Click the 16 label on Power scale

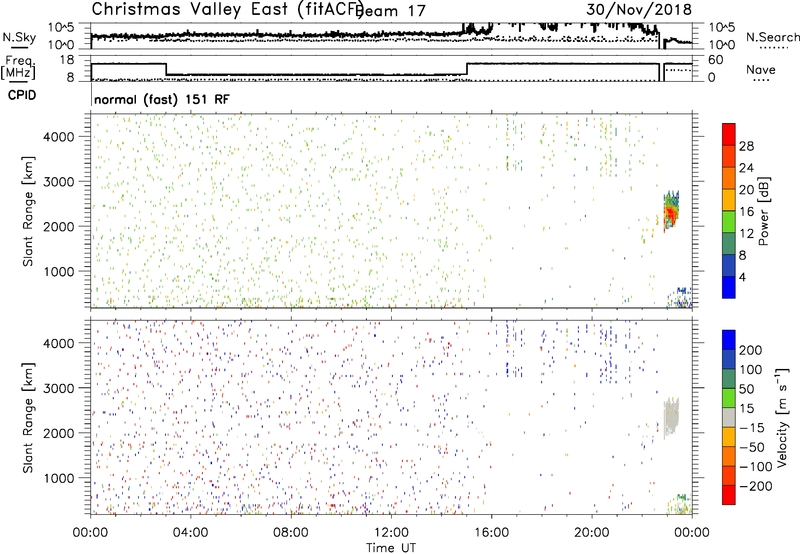(x=746, y=212)
